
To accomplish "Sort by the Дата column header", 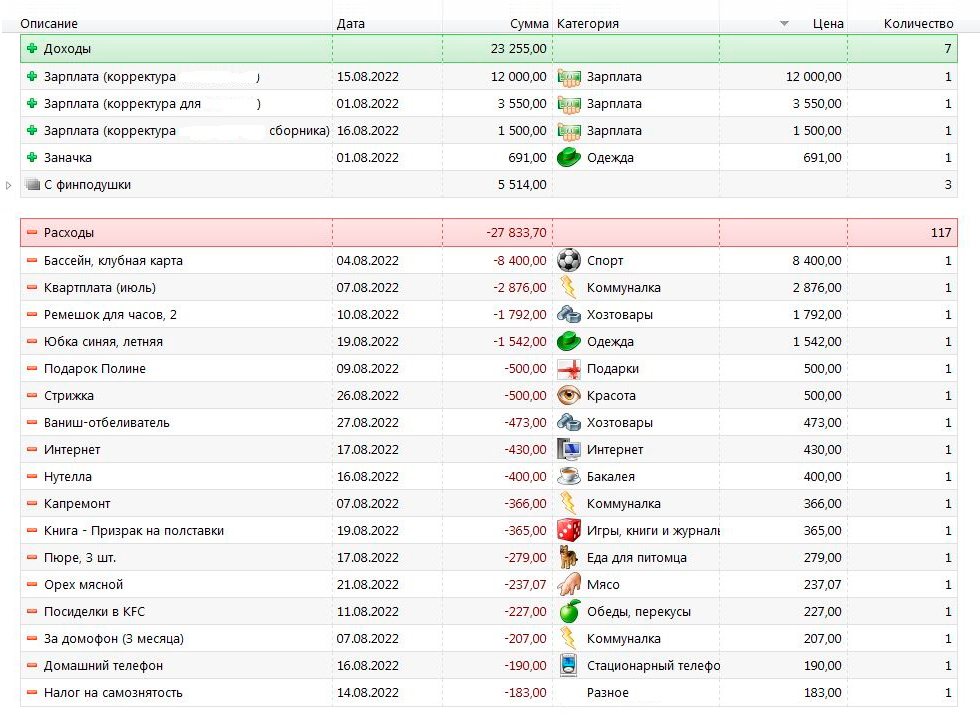I will tap(351, 24).
